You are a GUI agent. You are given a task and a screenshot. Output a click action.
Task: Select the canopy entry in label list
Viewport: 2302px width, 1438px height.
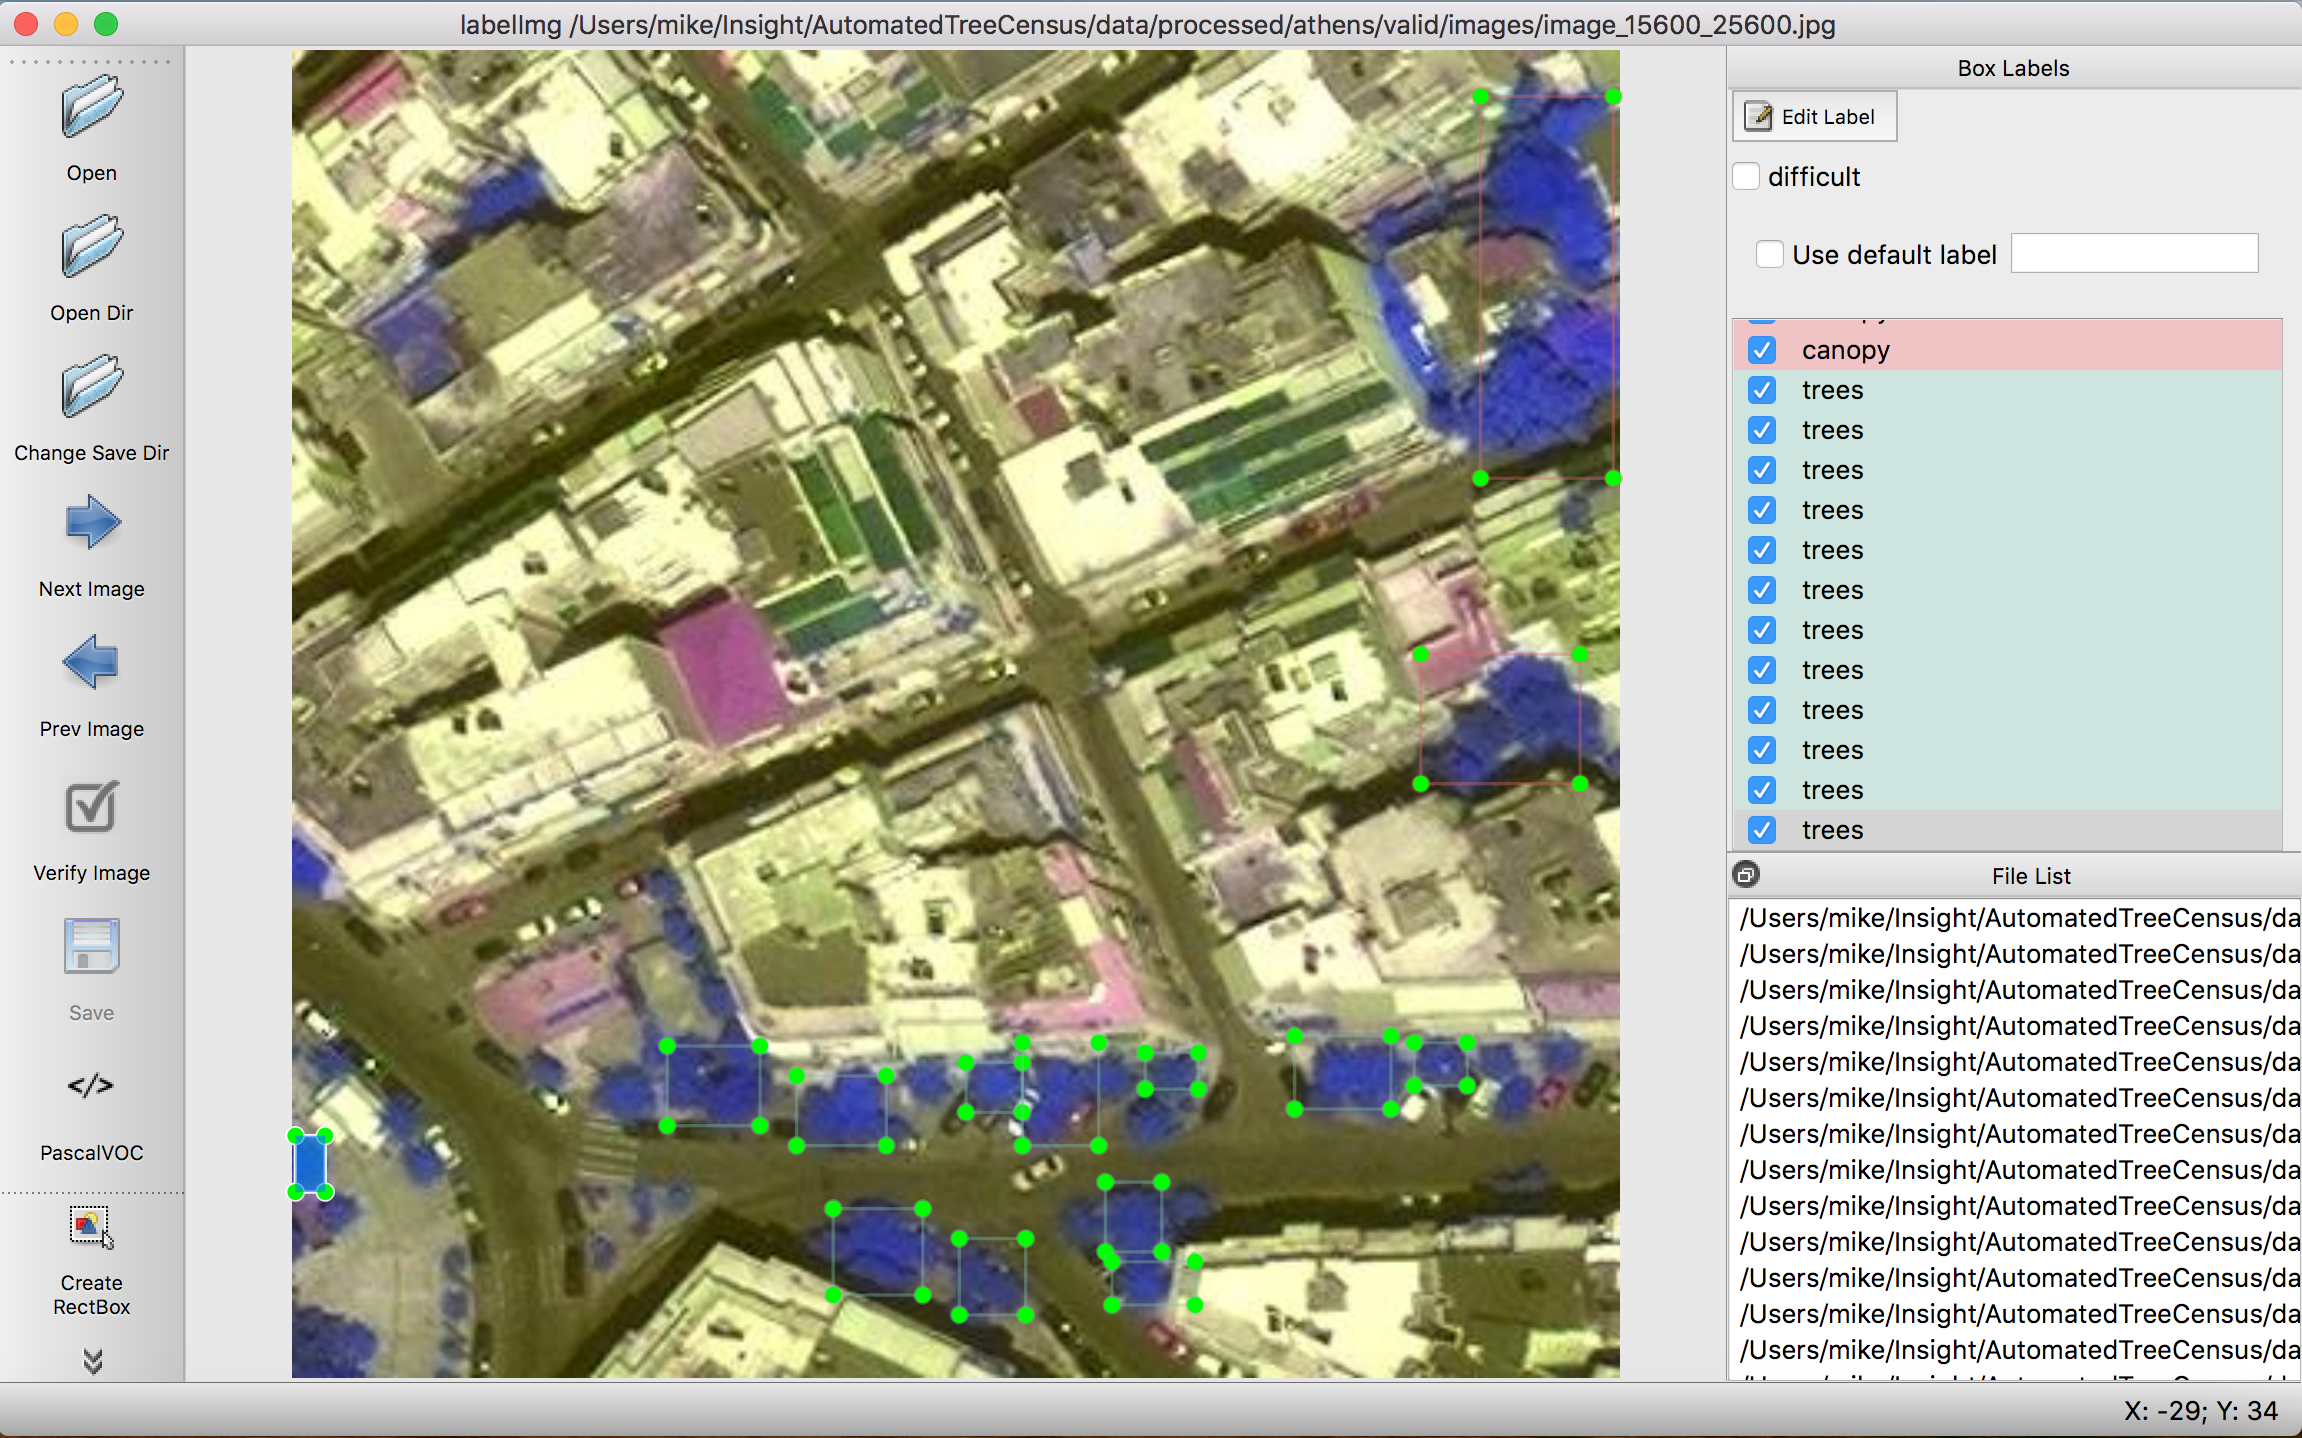tap(1846, 350)
